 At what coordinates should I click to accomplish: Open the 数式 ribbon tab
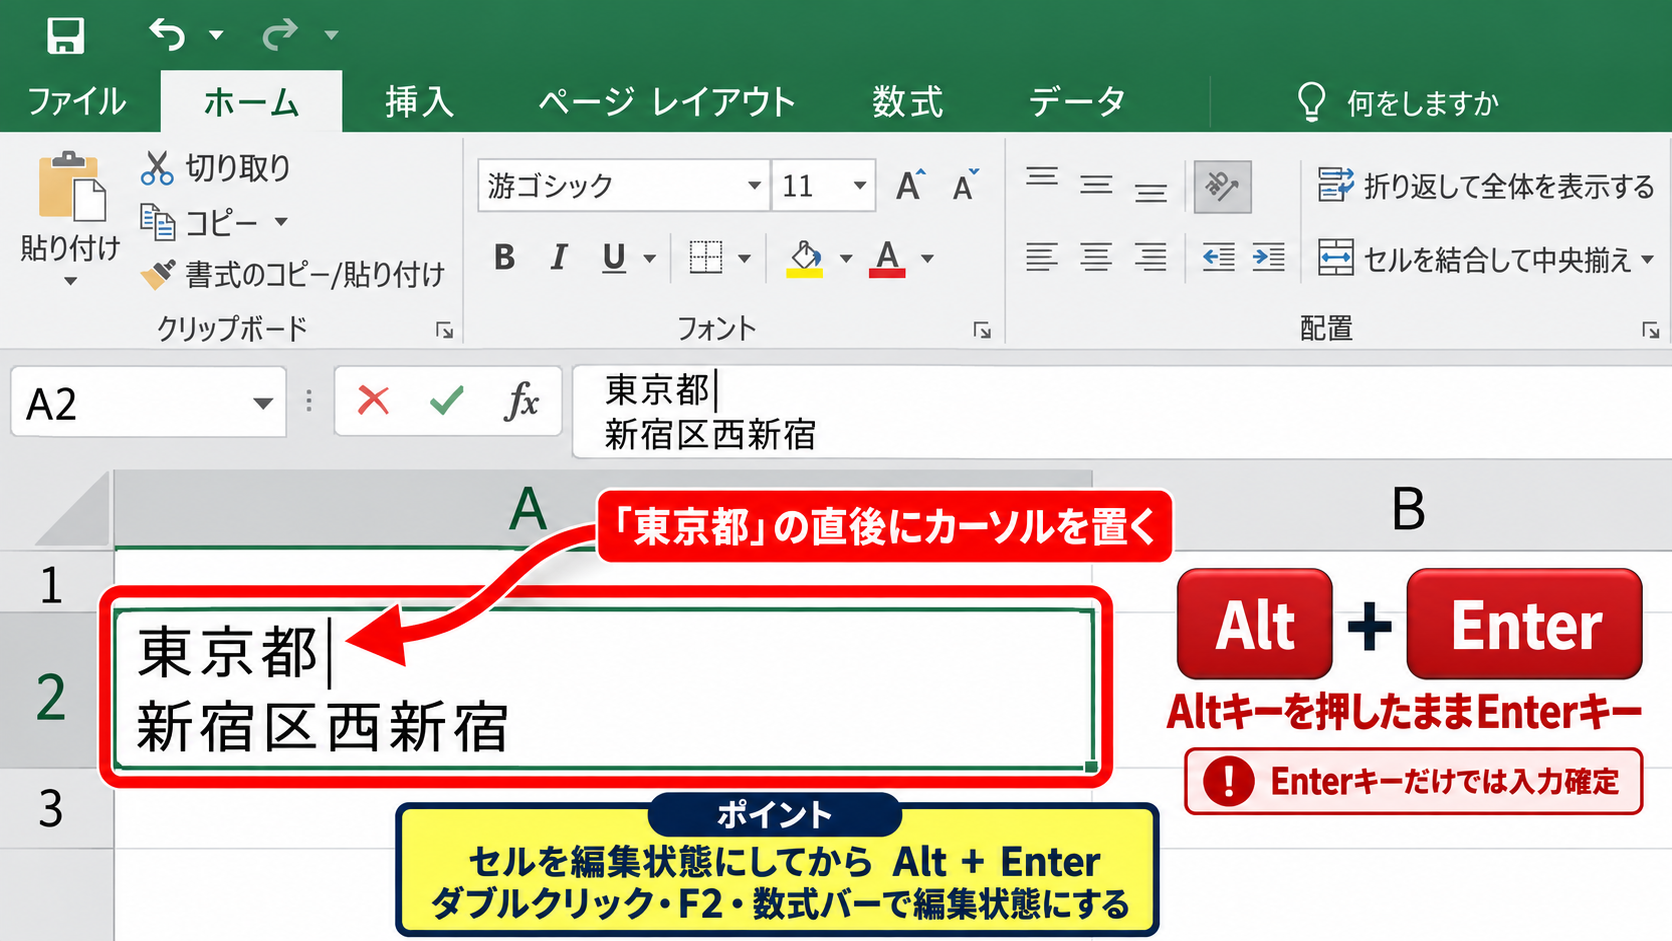point(908,102)
